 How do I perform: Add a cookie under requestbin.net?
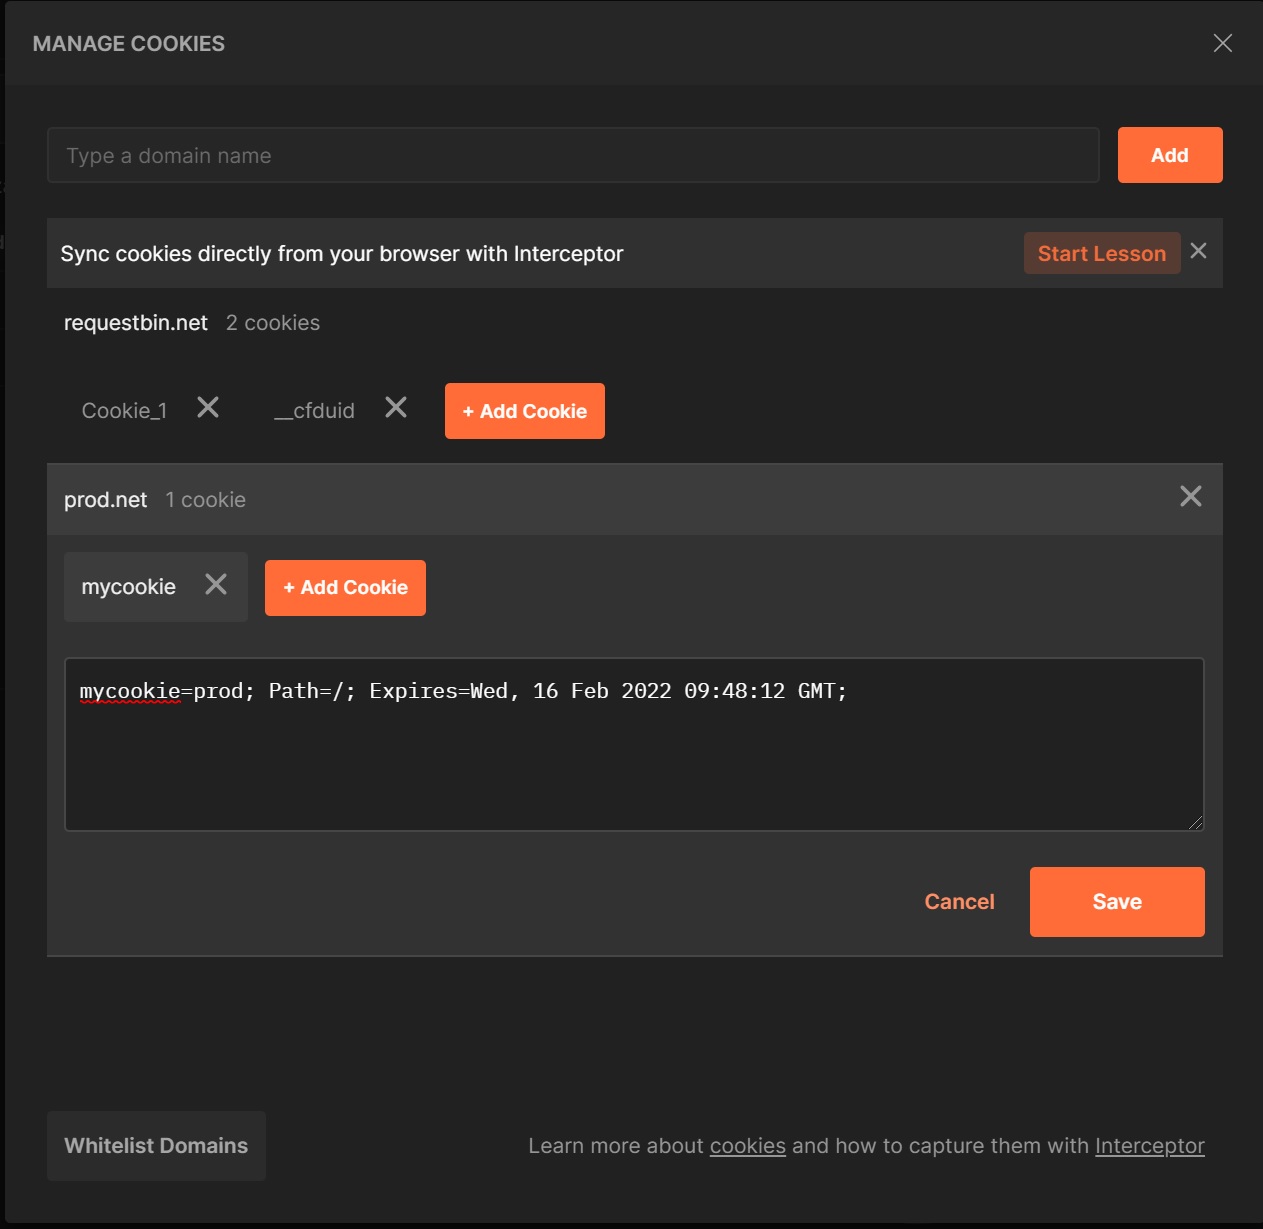click(x=524, y=411)
